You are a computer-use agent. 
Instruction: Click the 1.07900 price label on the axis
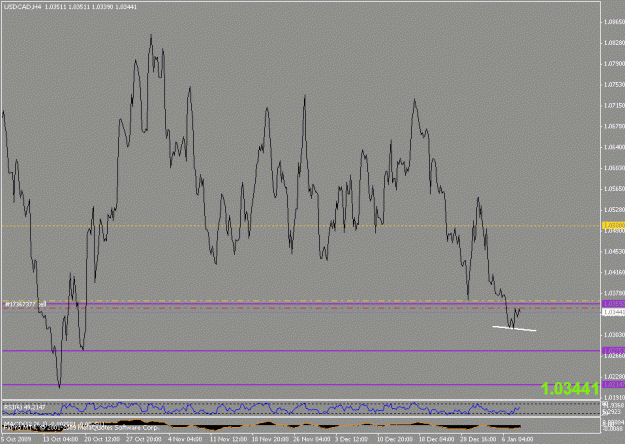pos(614,64)
